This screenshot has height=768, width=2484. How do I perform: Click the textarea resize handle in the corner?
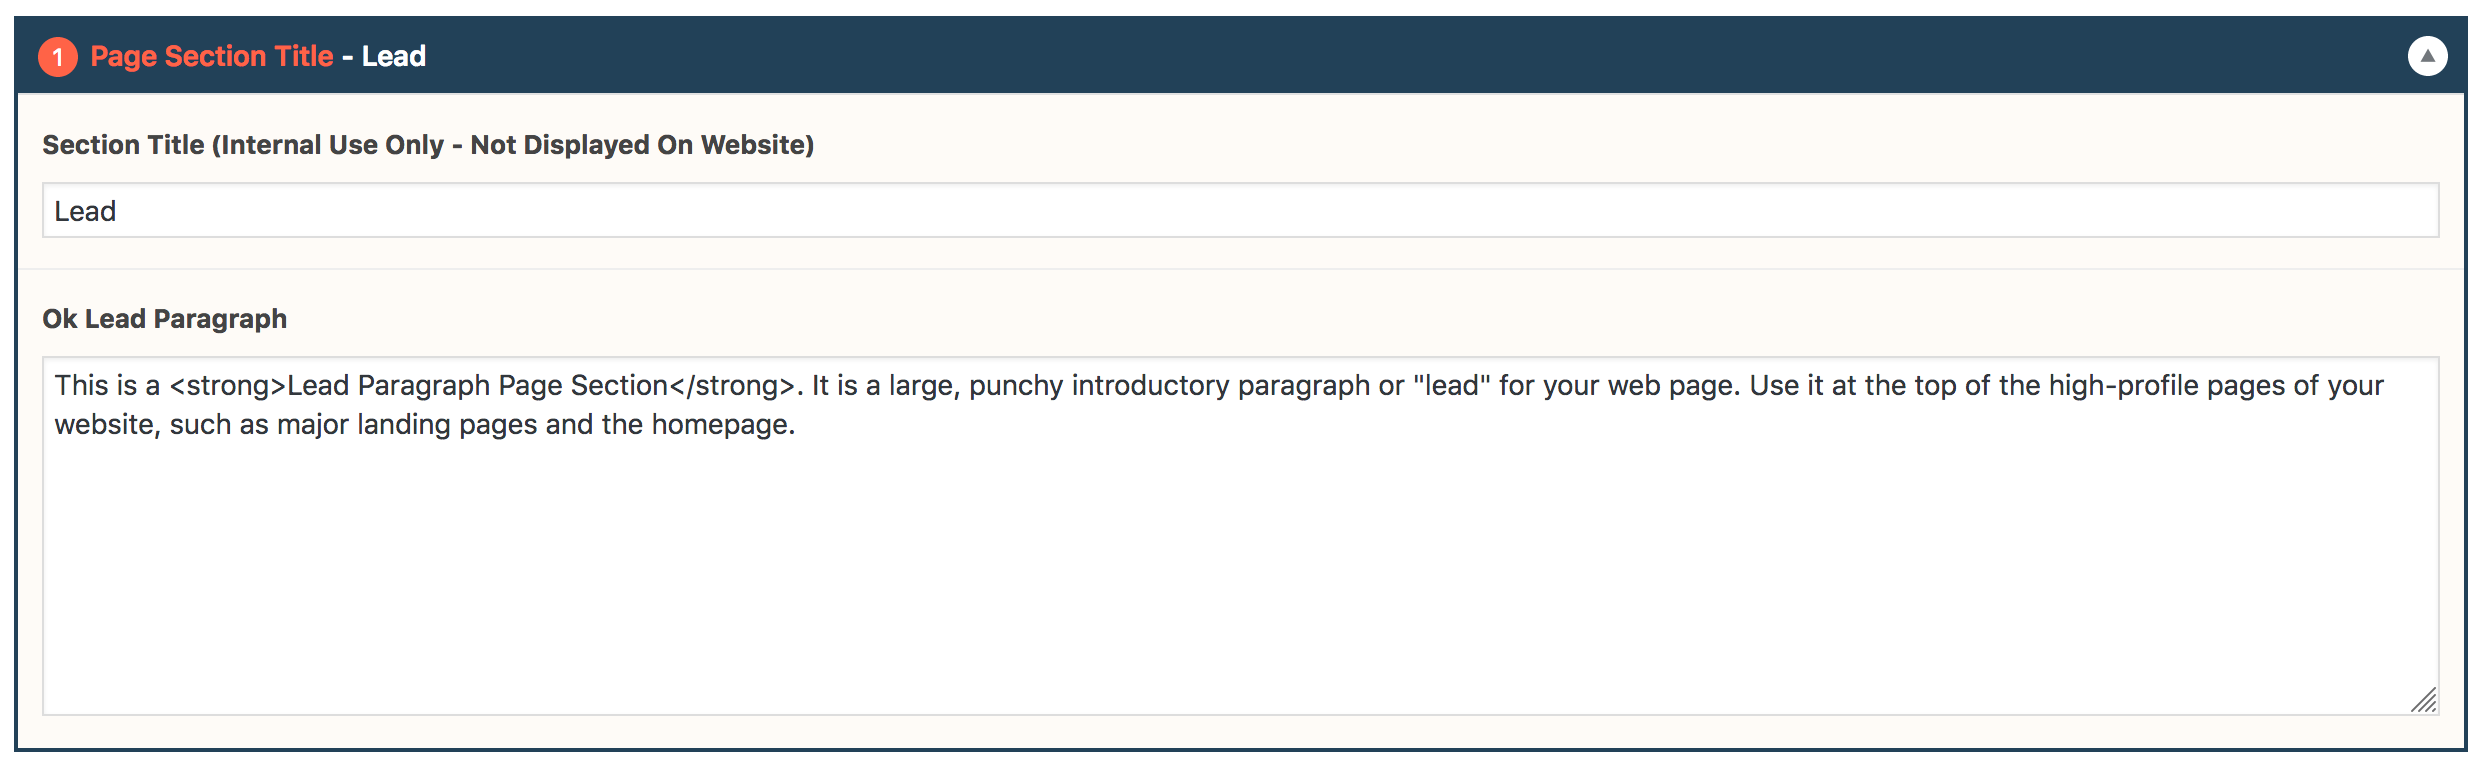click(2424, 700)
